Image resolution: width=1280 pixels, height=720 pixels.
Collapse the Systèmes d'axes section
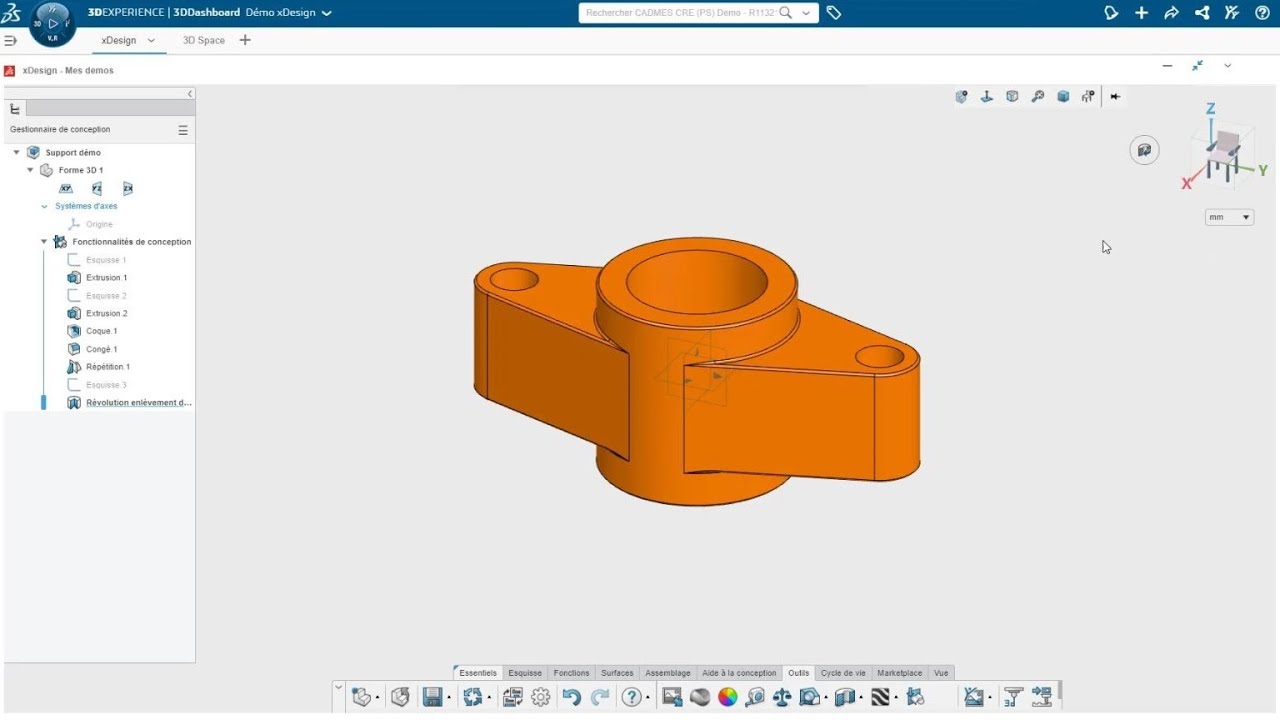point(44,206)
